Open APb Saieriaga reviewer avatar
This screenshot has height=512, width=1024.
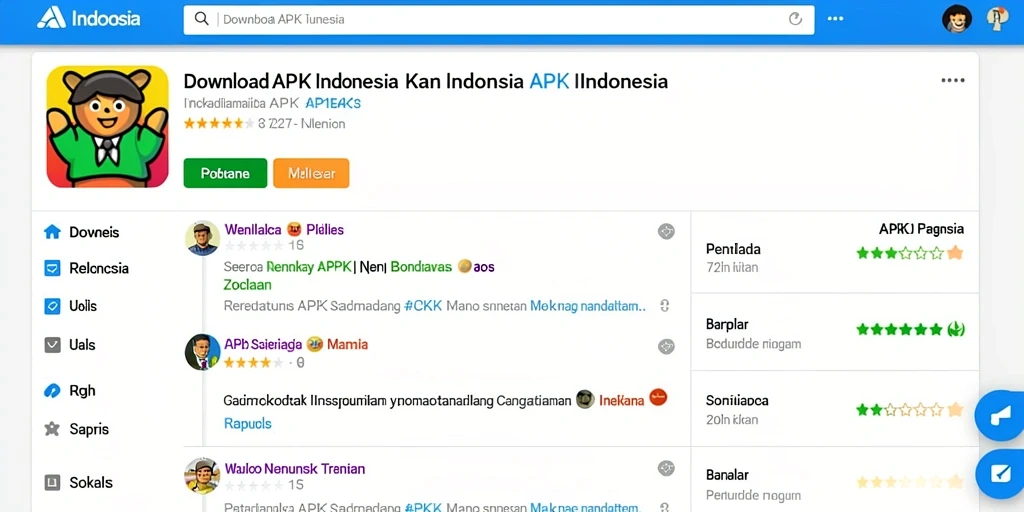point(202,352)
